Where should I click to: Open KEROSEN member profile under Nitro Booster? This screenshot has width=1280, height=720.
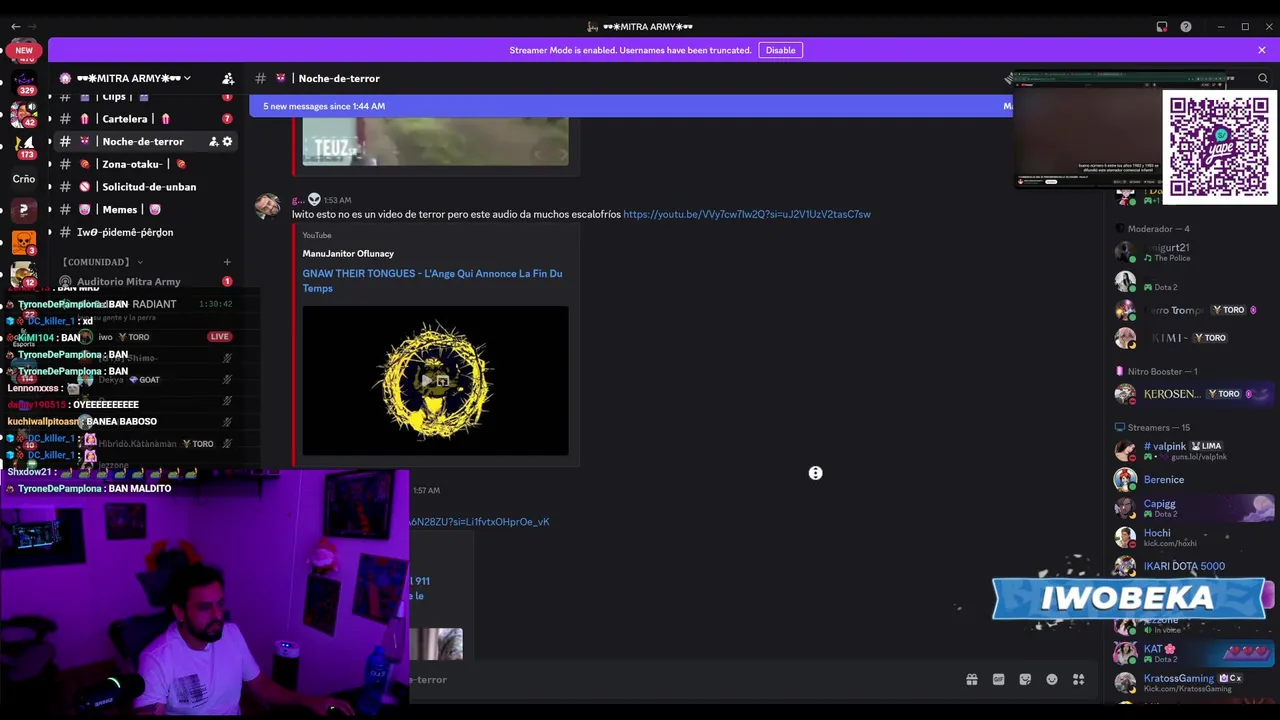click(x=1193, y=394)
